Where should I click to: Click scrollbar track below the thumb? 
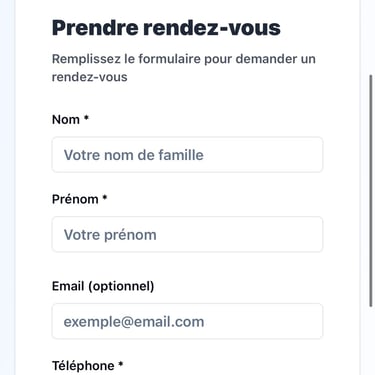[x=371, y=340]
